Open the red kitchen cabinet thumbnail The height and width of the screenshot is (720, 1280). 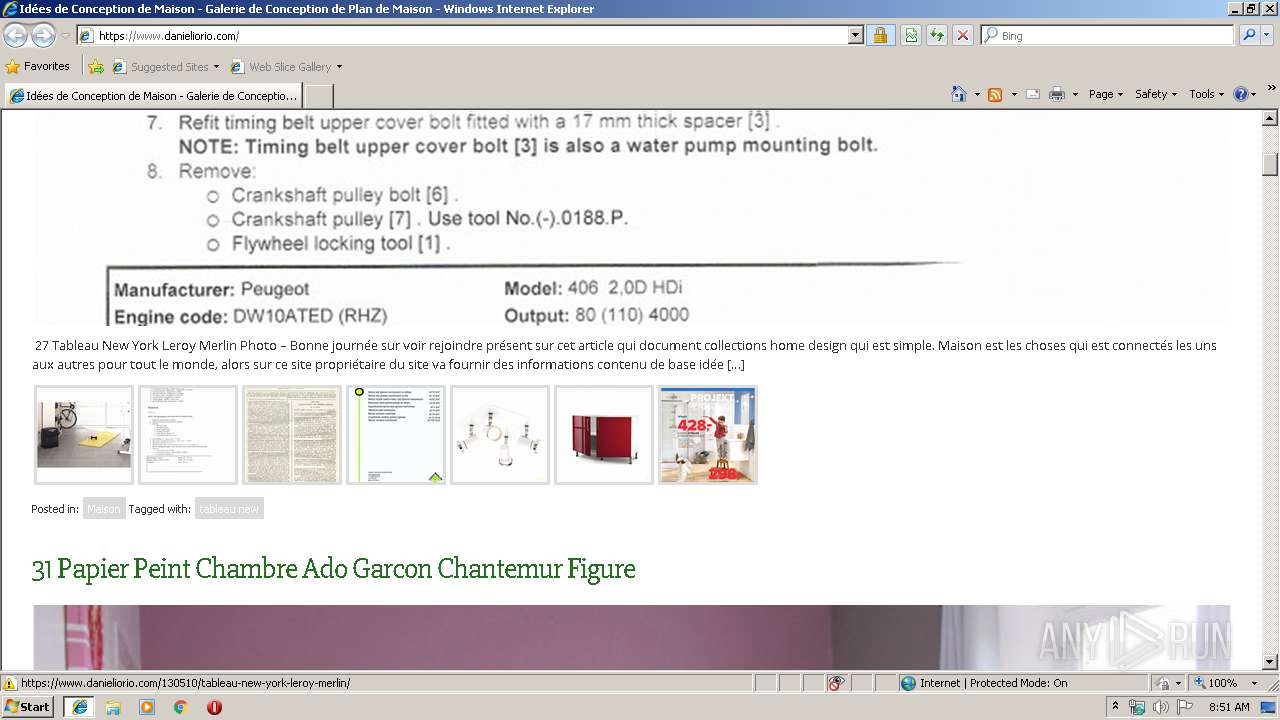pyautogui.click(x=604, y=435)
